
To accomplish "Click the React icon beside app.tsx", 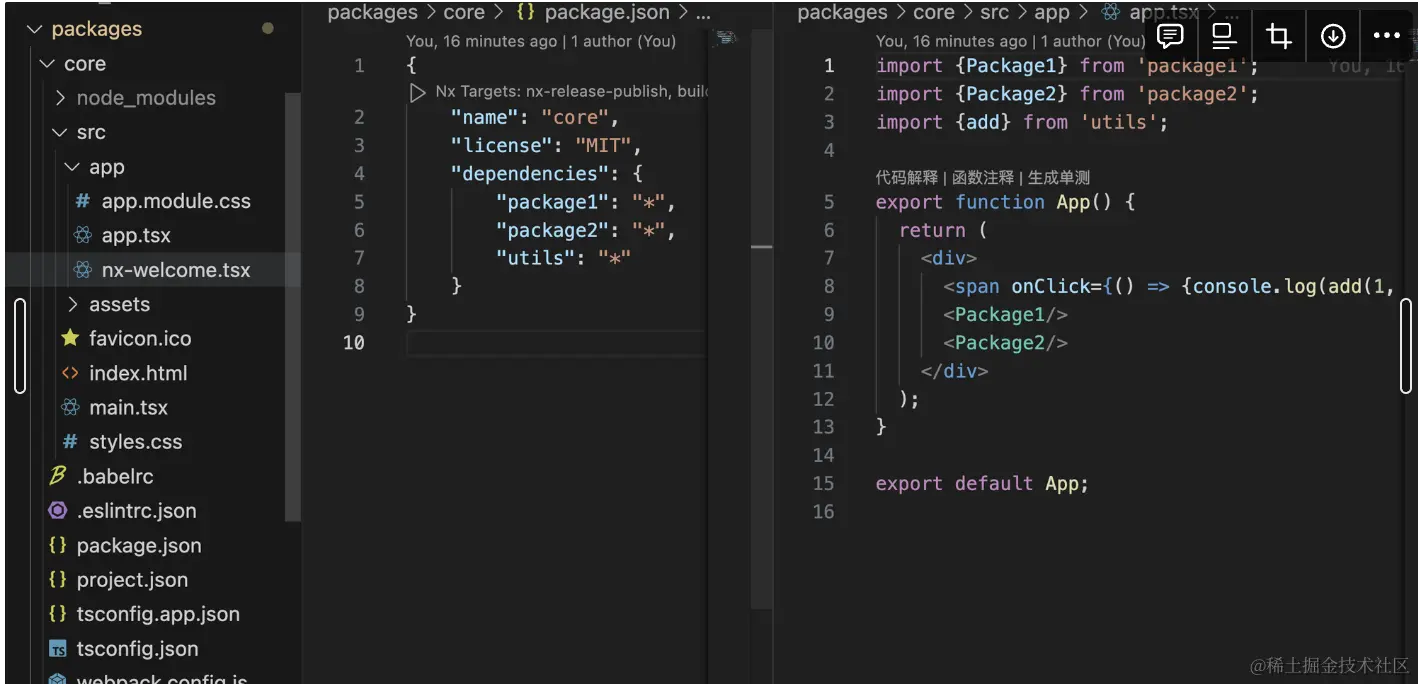I will click(83, 236).
